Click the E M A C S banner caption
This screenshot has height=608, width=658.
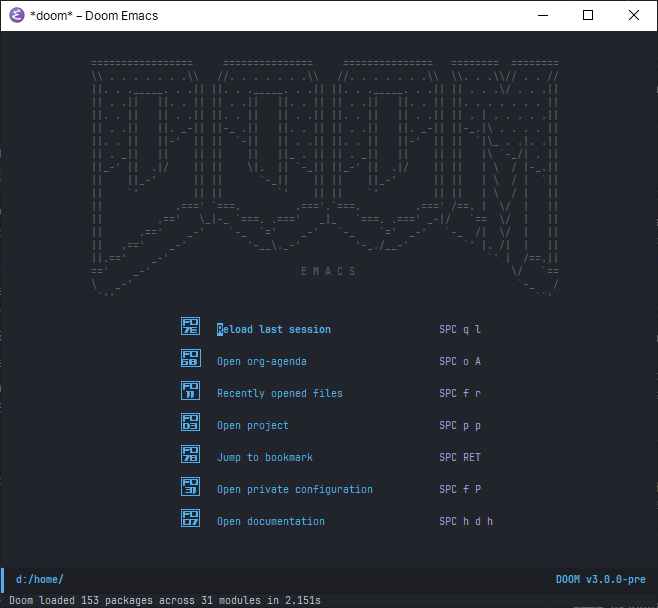coord(328,271)
